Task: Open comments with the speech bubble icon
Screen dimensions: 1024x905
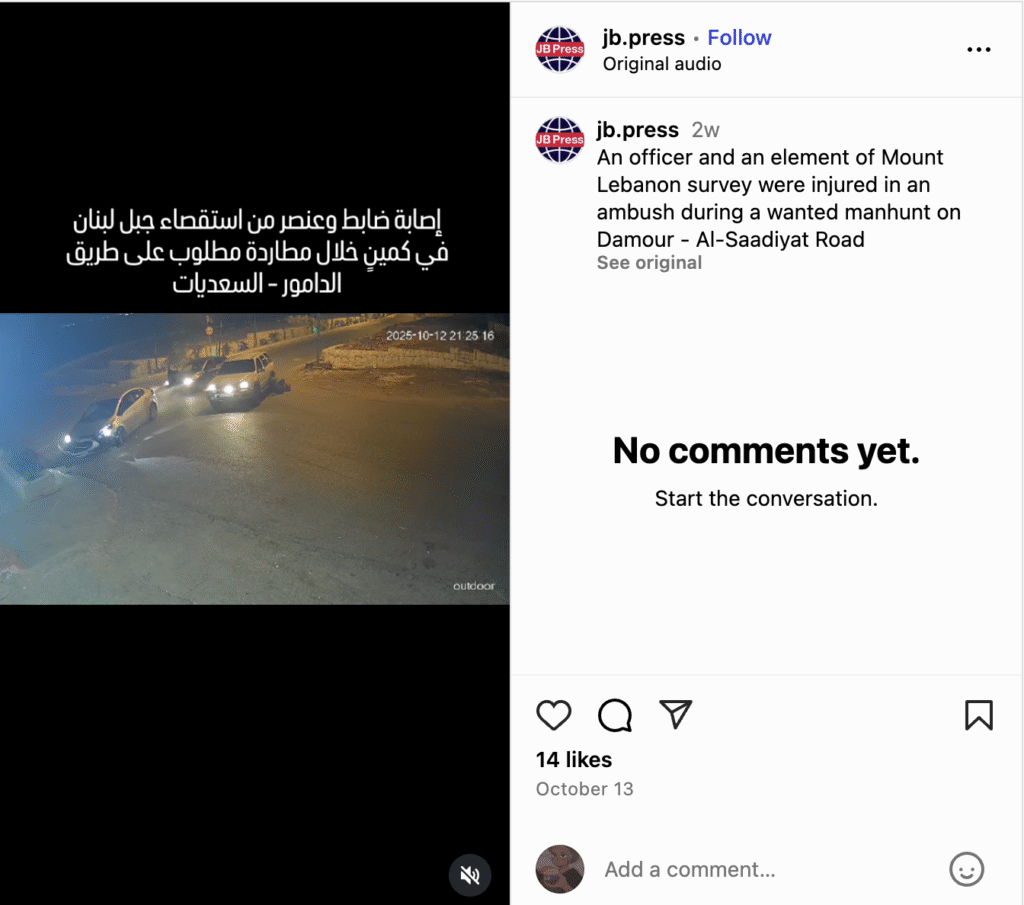Action: click(615, 715)
